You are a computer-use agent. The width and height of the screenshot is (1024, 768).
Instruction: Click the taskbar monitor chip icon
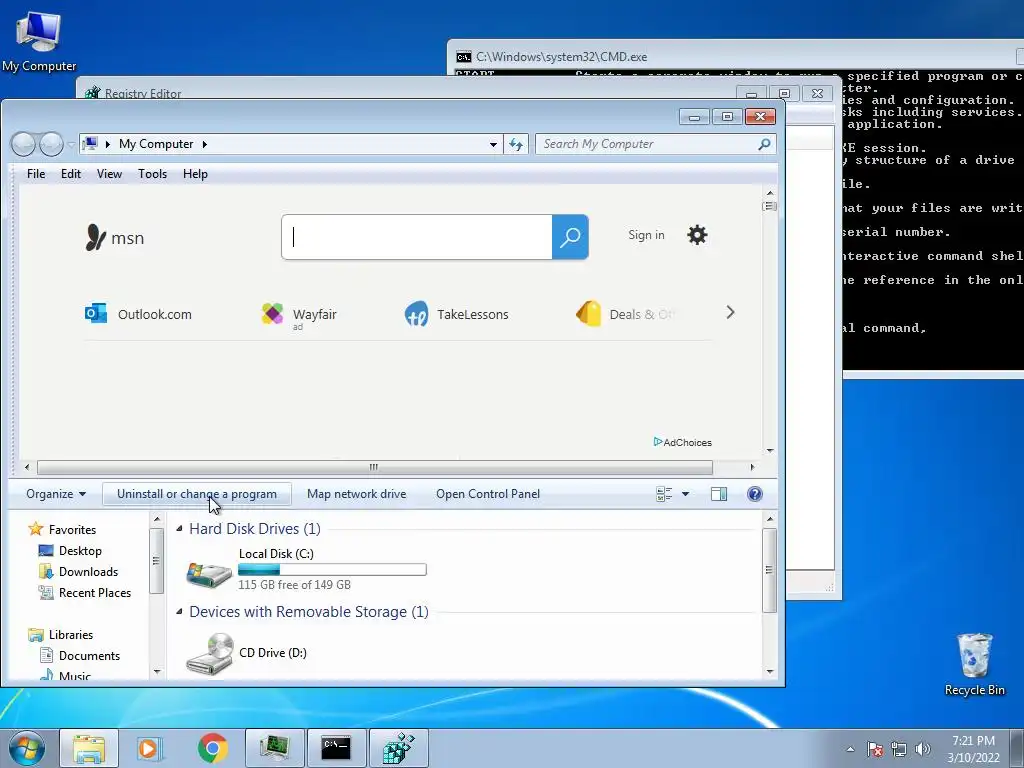click(274, 748)
